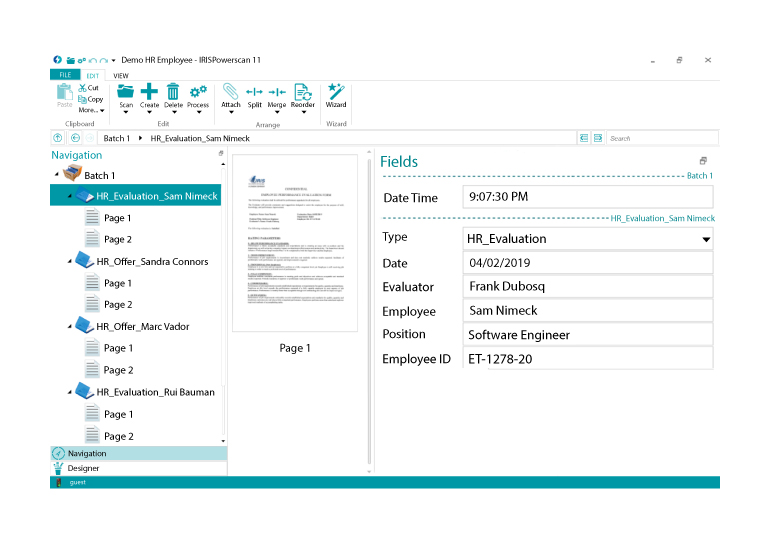Launch the Wizard magic wand tool
Screen dimensions: 770x540
point(336,92)
